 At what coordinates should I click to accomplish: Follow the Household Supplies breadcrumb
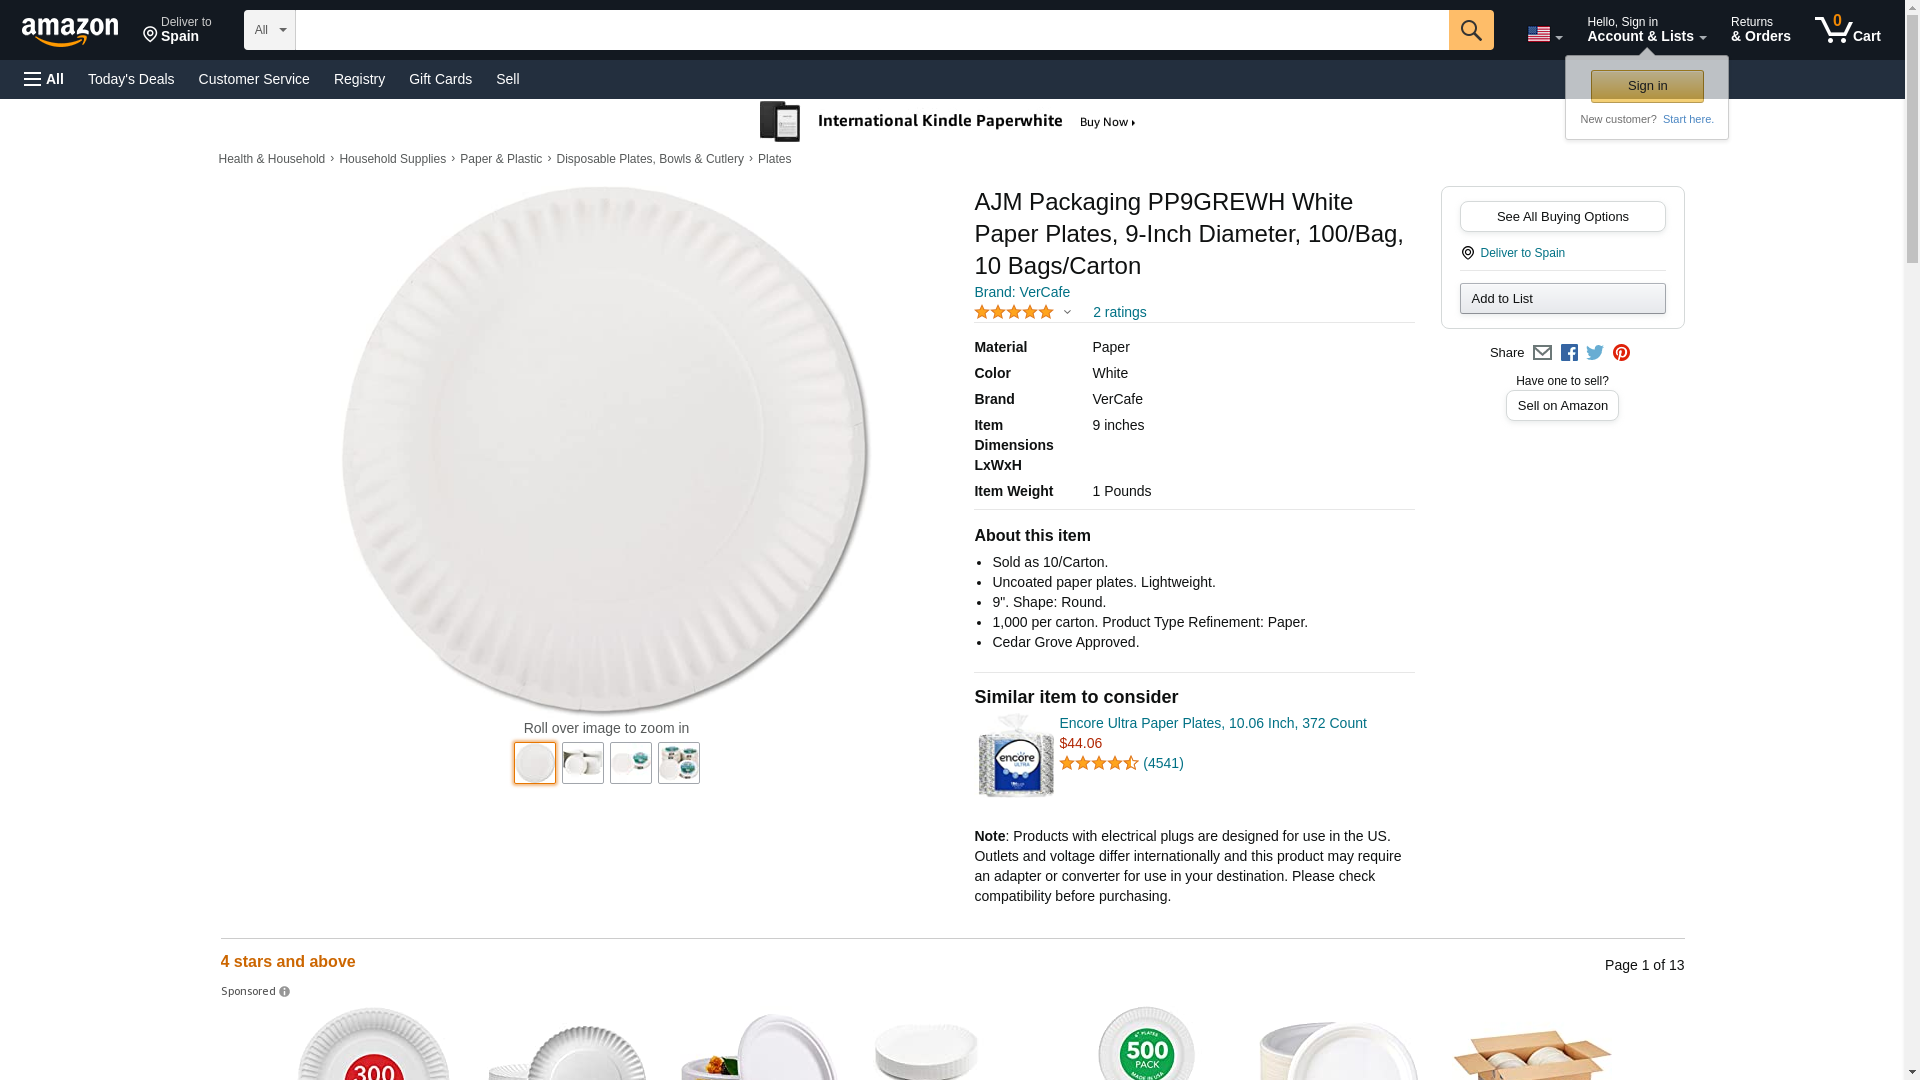[392, 159]
